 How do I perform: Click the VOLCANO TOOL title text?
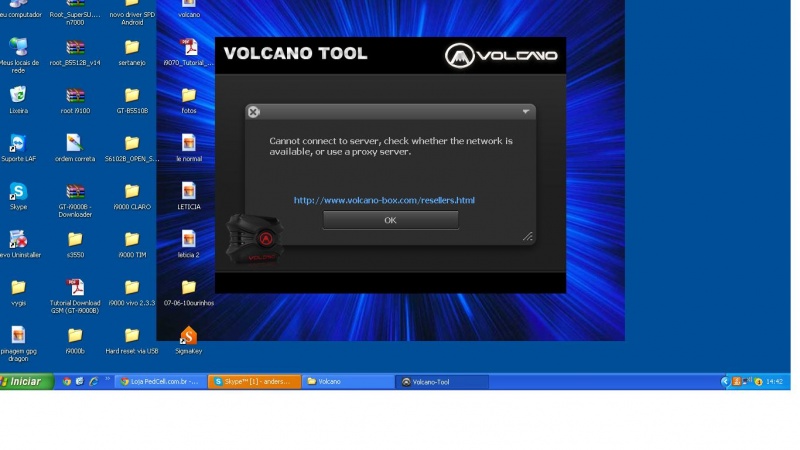pyautogui.click(x=295, y=53)
